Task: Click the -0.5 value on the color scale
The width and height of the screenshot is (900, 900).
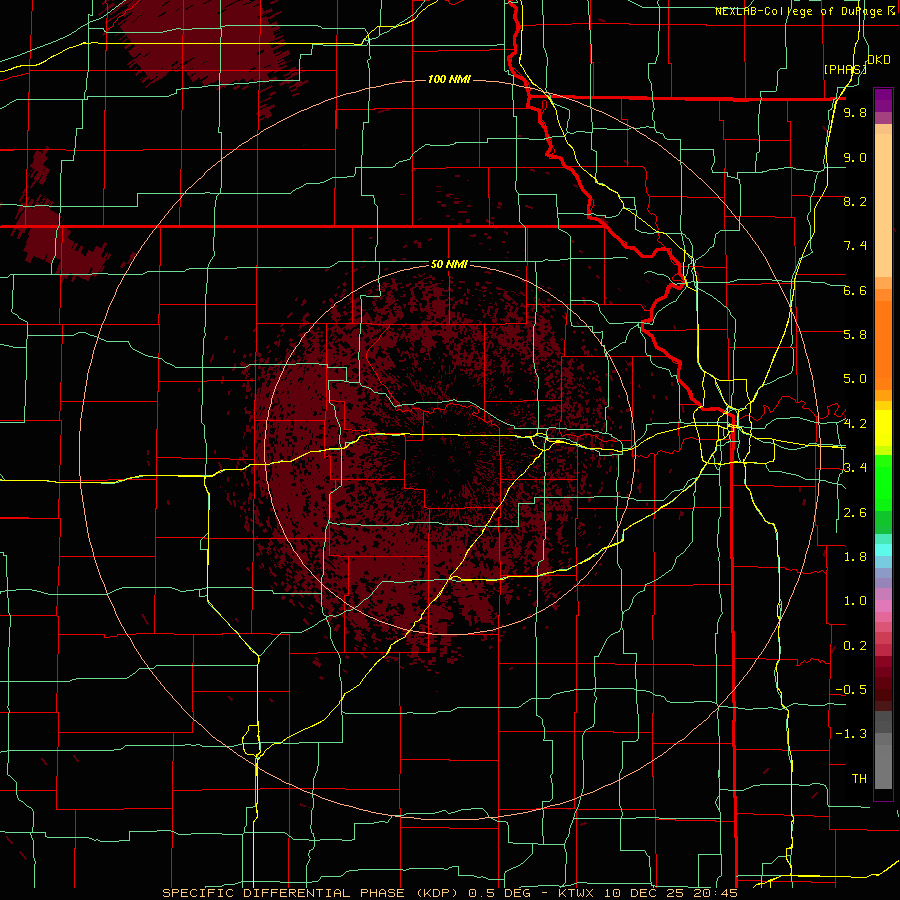Action: (x=851, y=690)
